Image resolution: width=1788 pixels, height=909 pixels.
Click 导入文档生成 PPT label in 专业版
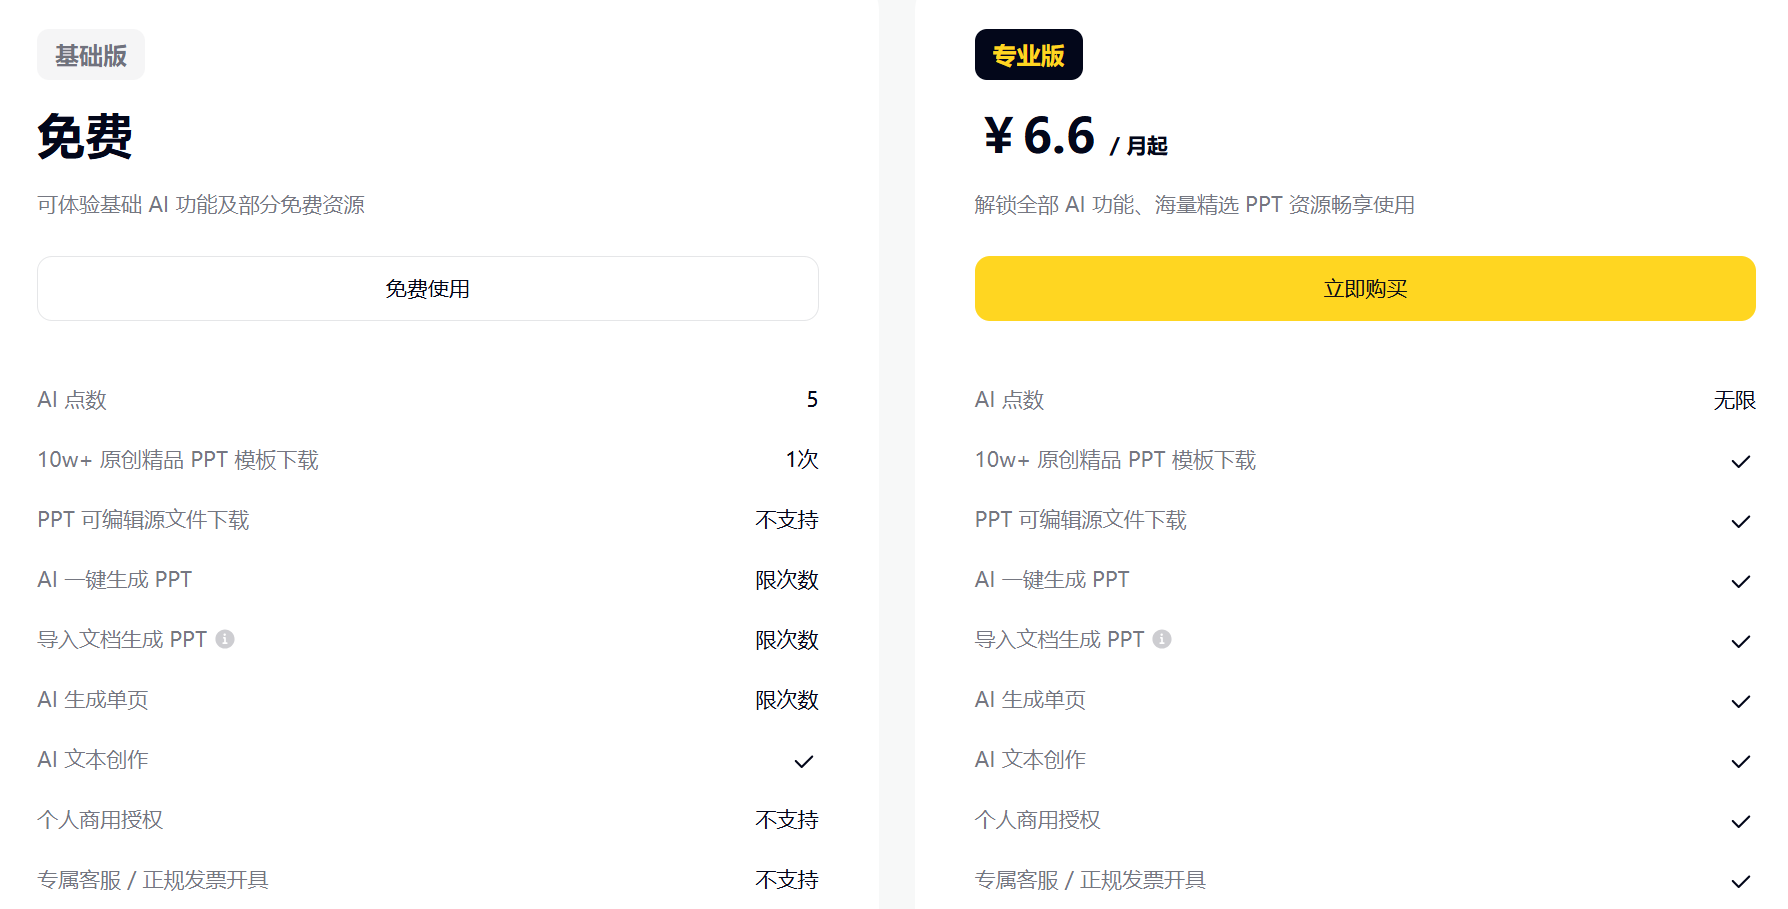[1060, 640]
